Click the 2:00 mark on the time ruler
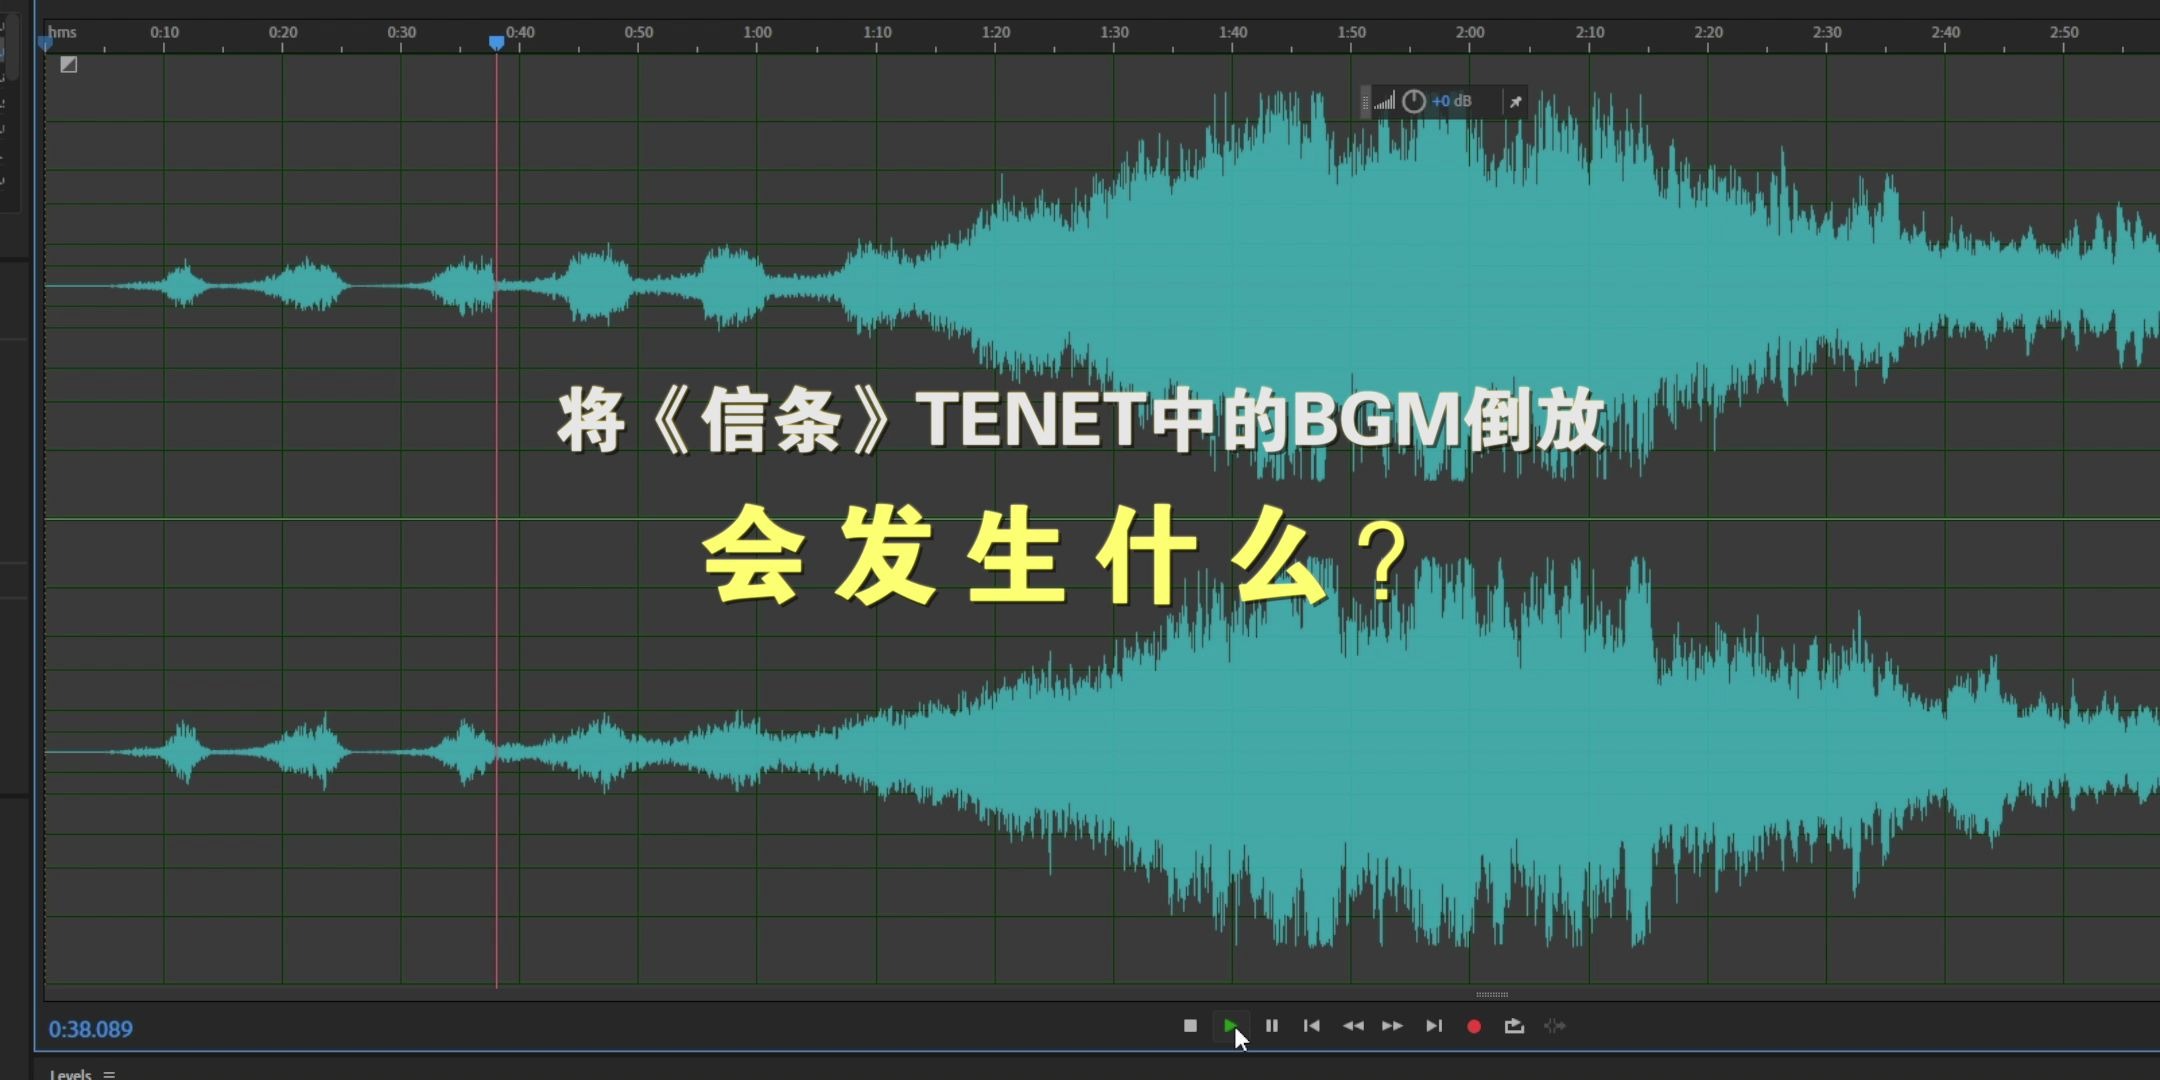This screenshot has height=1080, width=2160. (x=1470, y=32)
